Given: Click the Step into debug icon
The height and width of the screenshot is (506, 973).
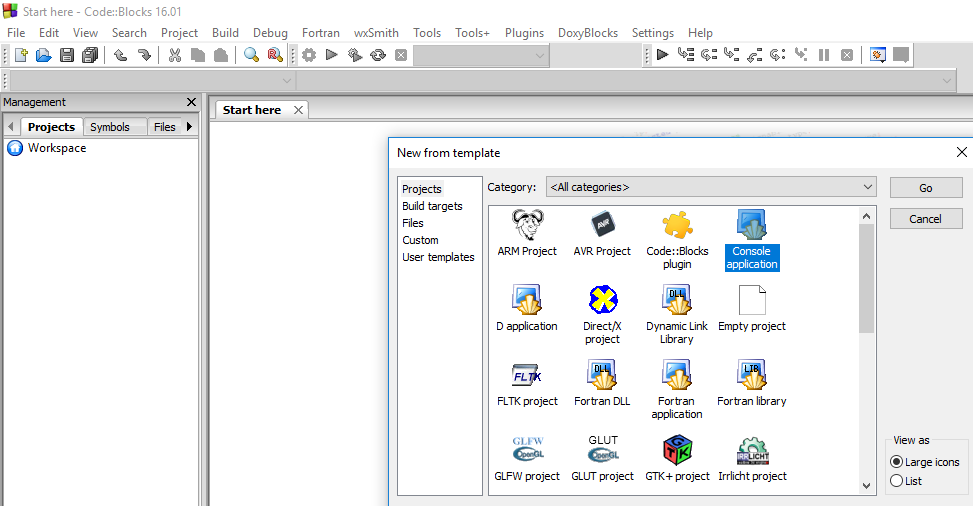Looking at the screenshot, I should [x=732, y=55].
